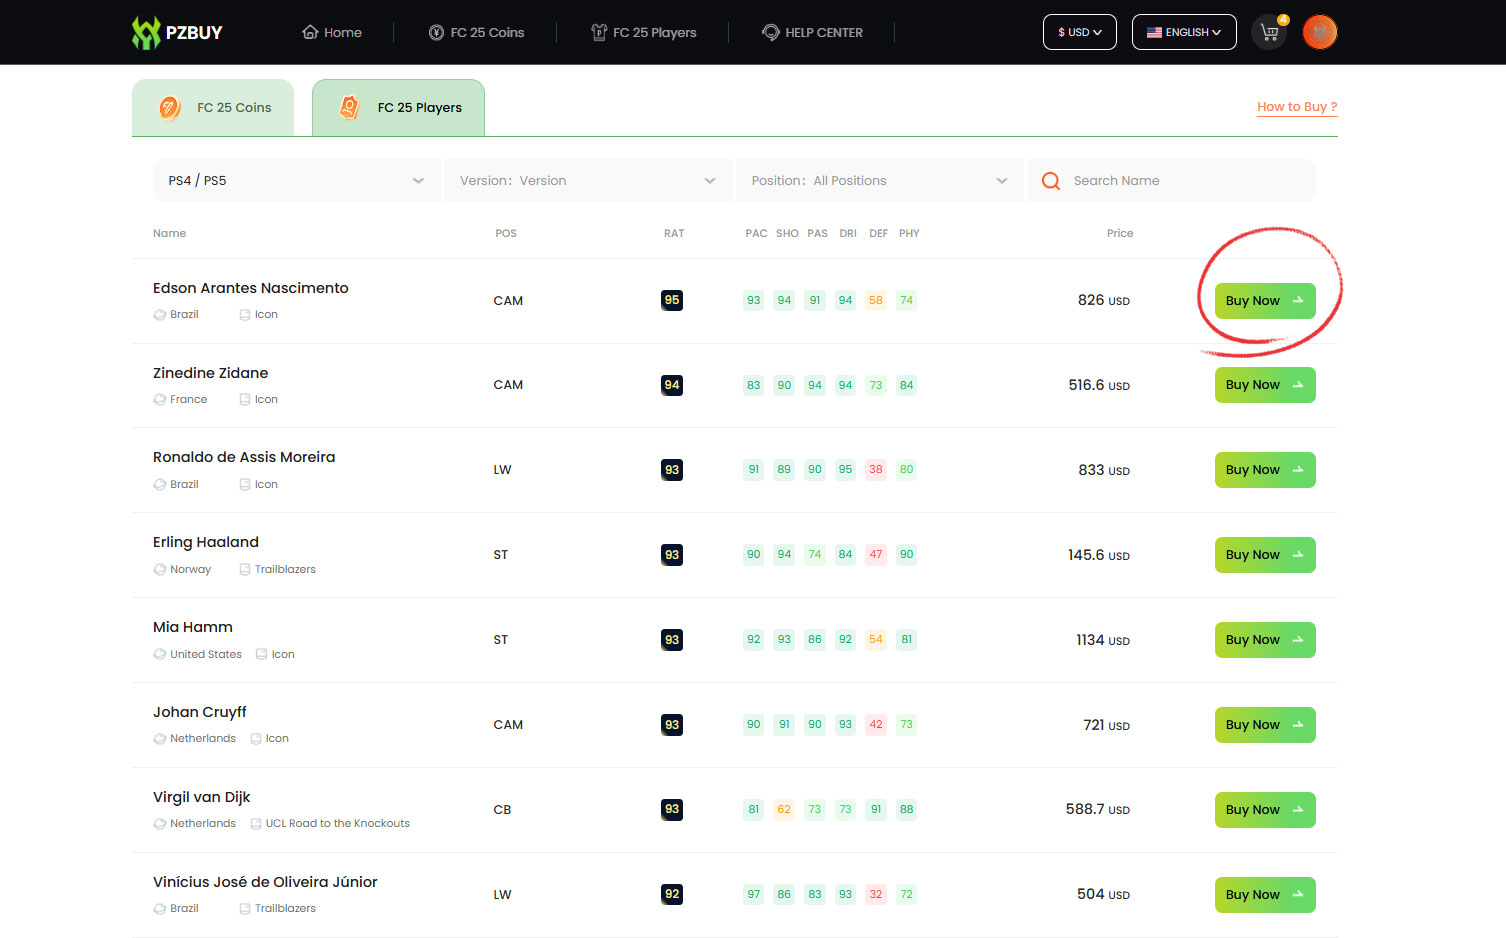Click the RAT column header
Viewport: 1506px width, 938px height.
tap(674, 233)
